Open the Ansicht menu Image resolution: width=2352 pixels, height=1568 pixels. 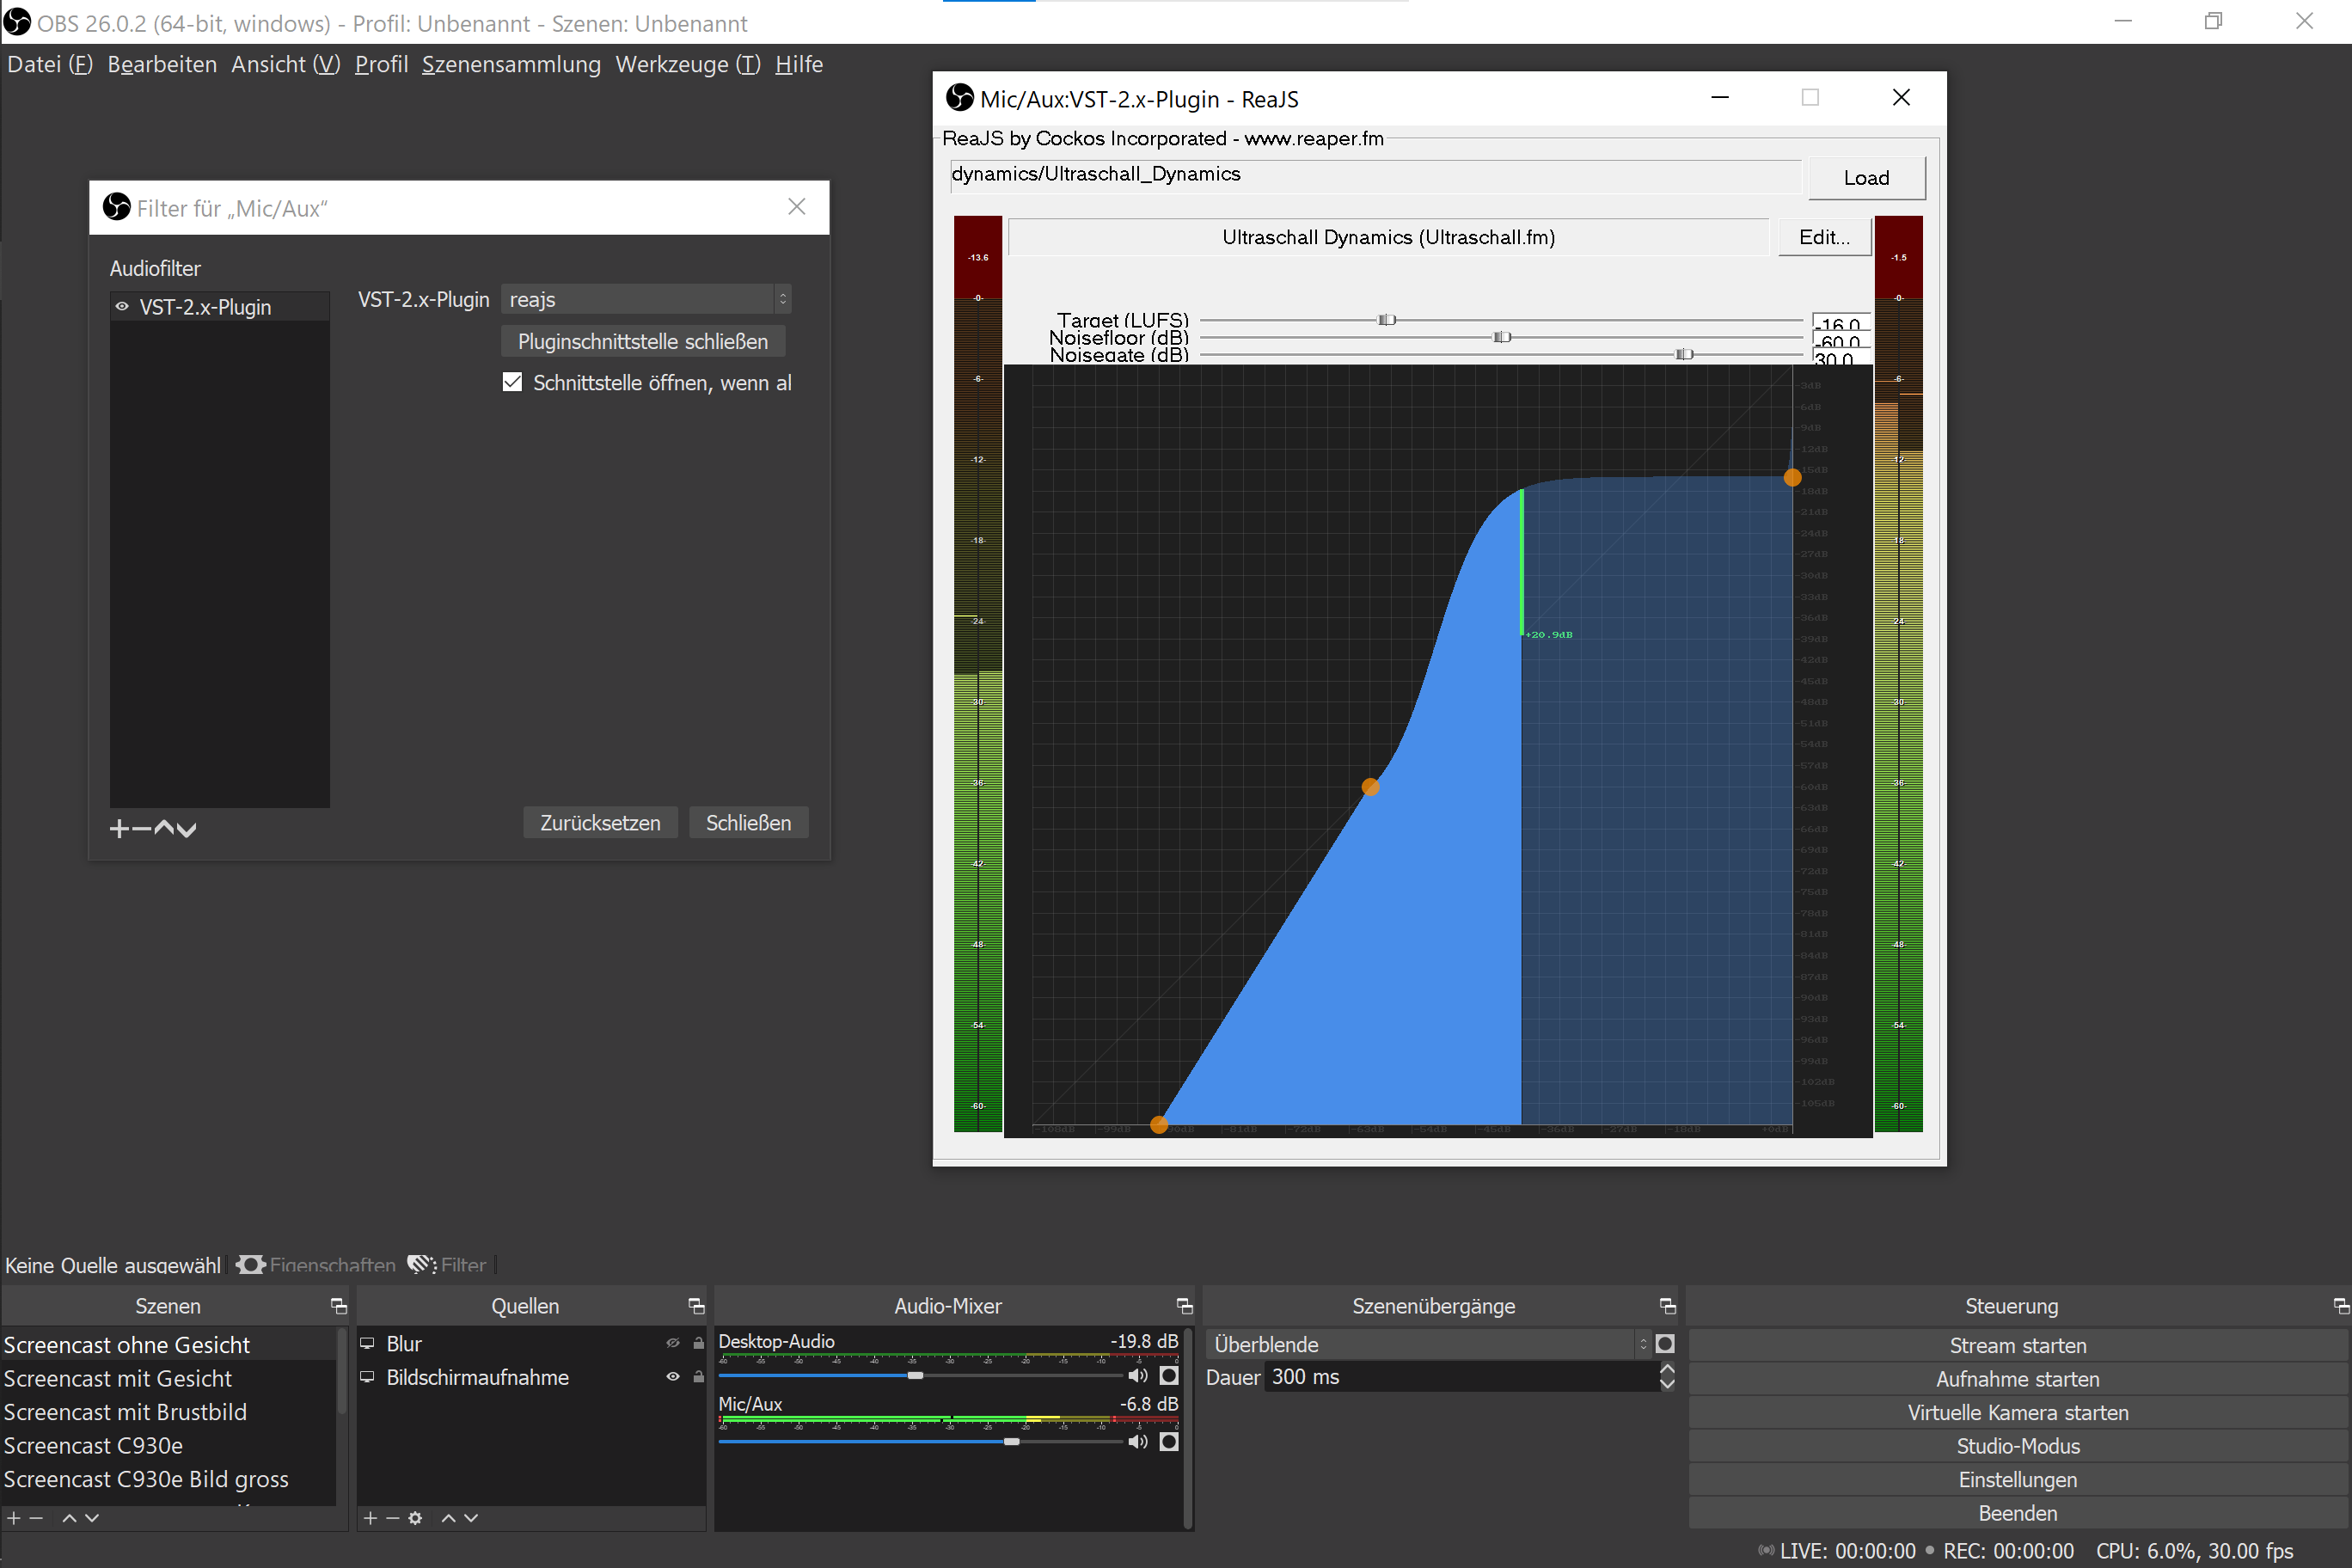click(285, 64)
